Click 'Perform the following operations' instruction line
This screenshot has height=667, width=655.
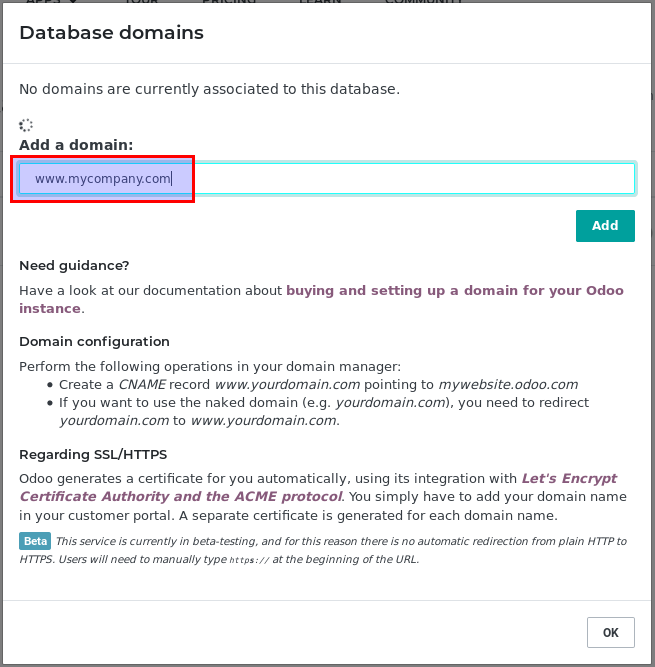209,366
